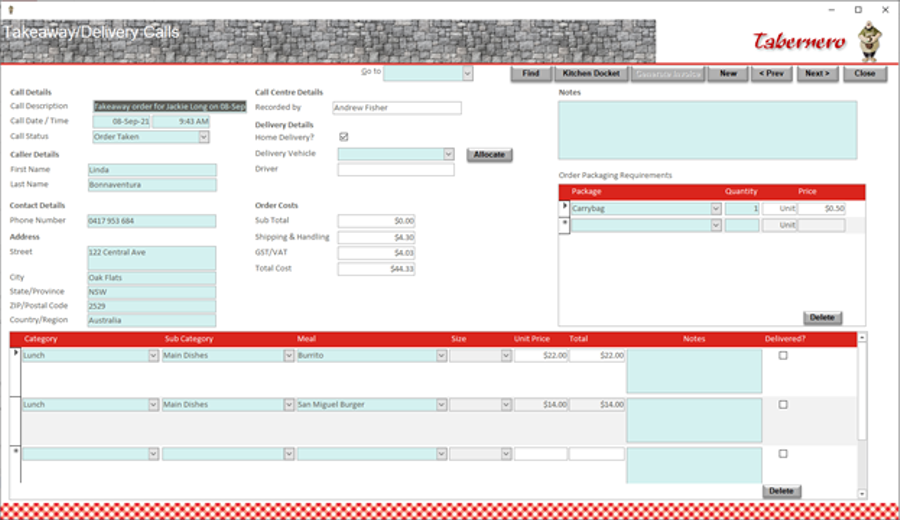Screen dimensions: 900x520
Task: Click the call Notes text area
Action: (708, 130)
